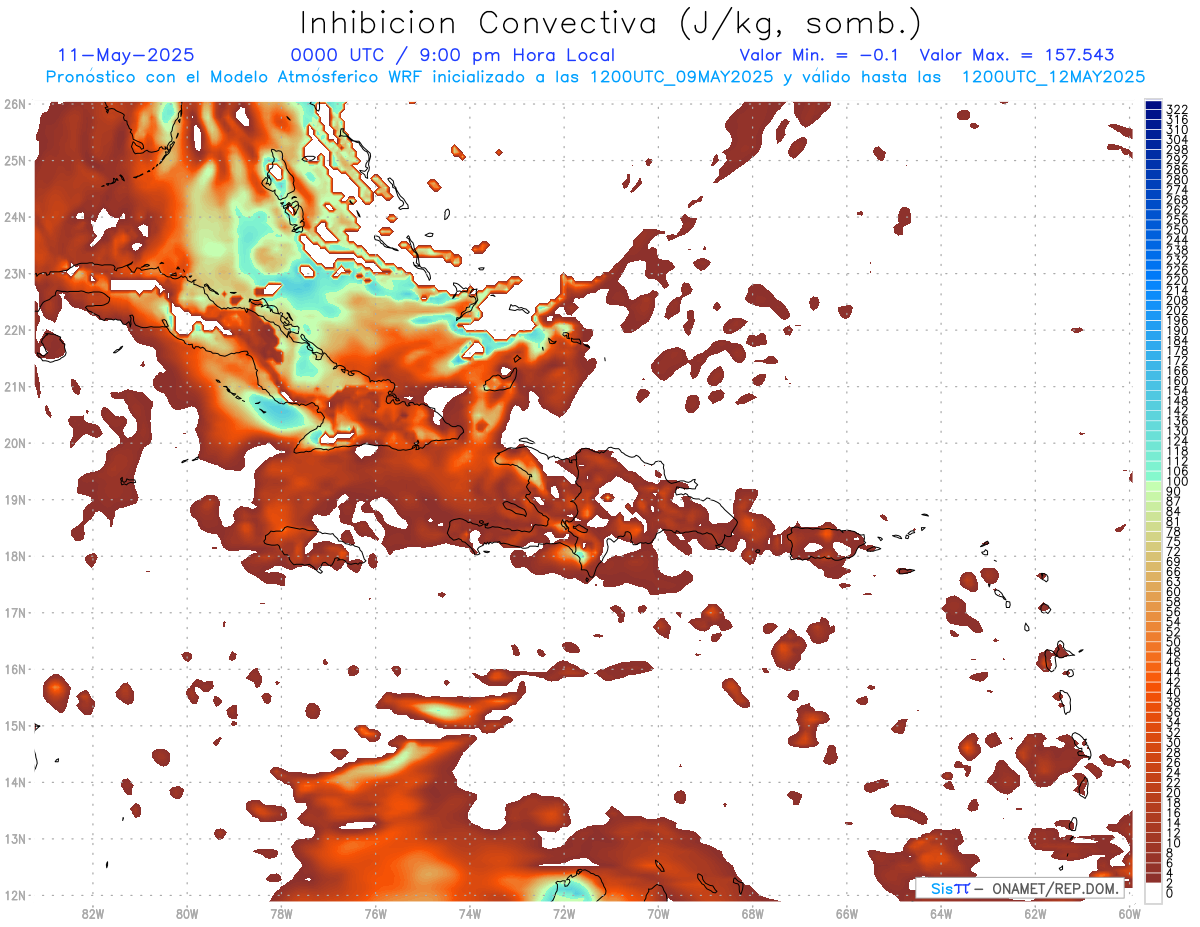Click the color scale value 0
The image size is (1200, 927).
[1170, 894]
